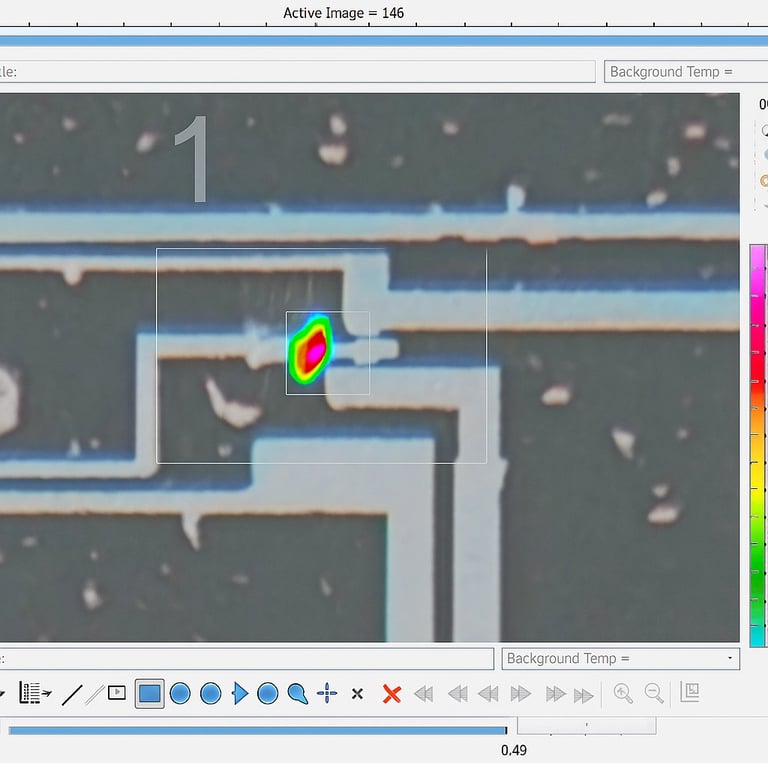This screenshot has width=768, height=763.
Task: Click the 0.49 value below progress bar
Action: click(x=514, y=750)
